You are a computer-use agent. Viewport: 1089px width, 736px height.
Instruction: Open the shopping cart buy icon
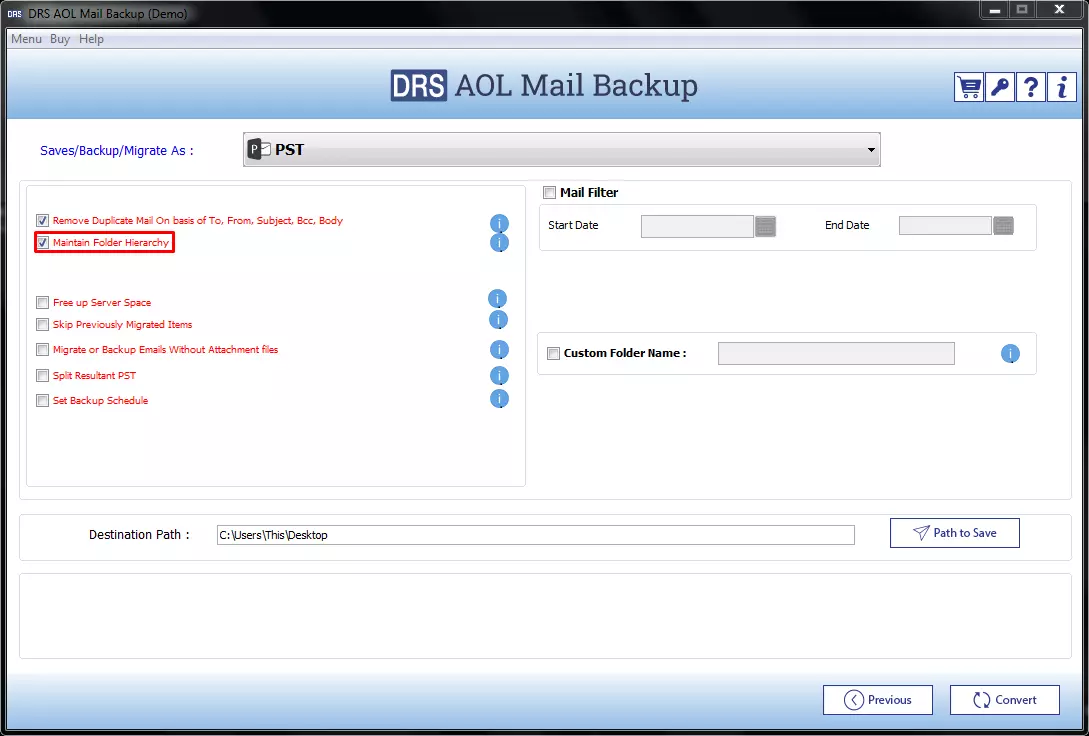pyautogui.click(x=969, y=87)
